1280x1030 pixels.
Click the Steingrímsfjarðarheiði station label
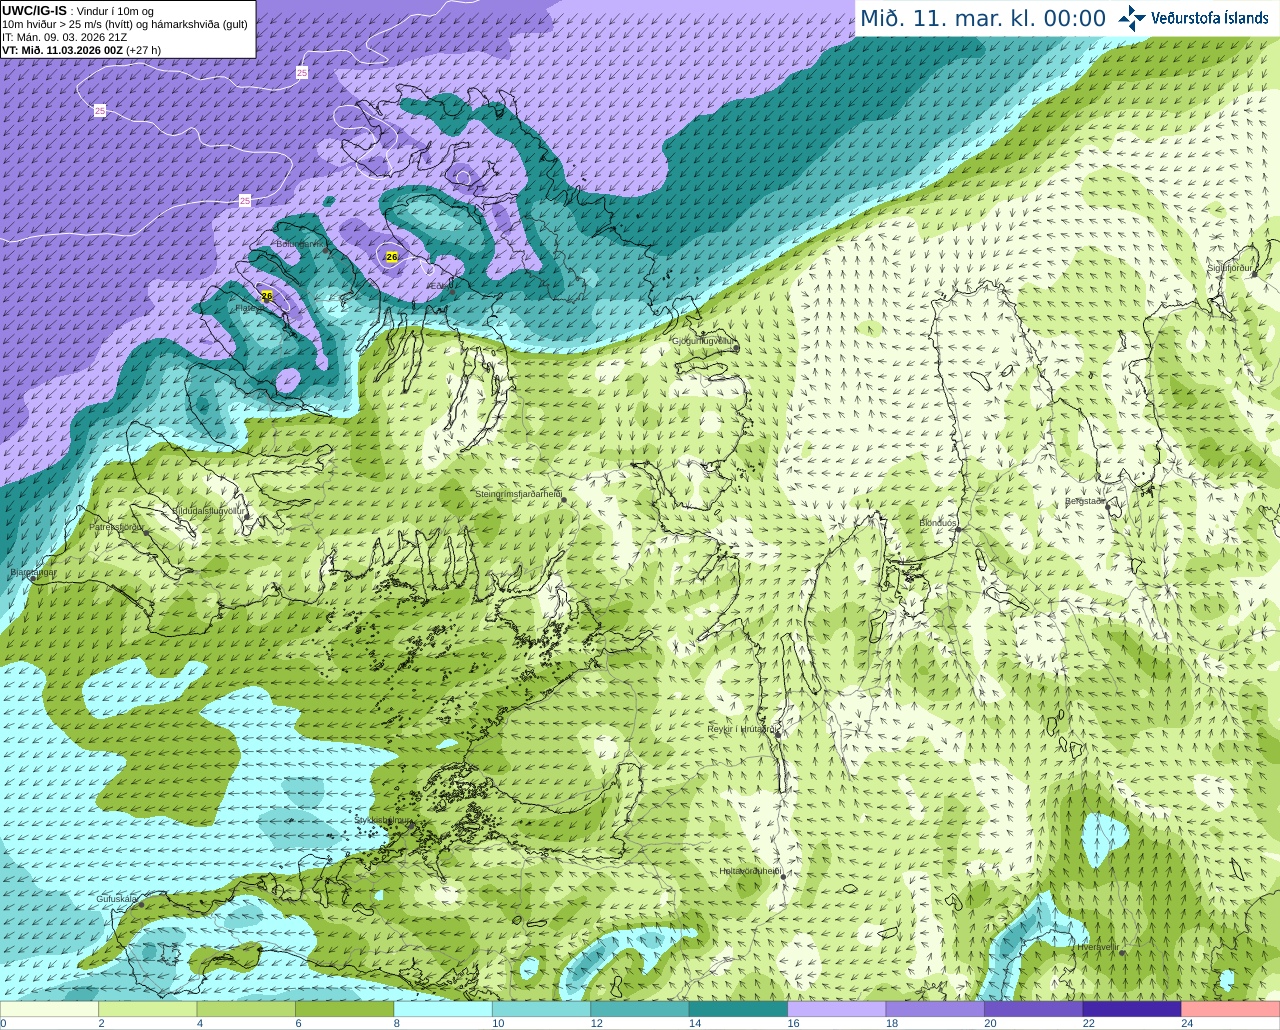518,494
